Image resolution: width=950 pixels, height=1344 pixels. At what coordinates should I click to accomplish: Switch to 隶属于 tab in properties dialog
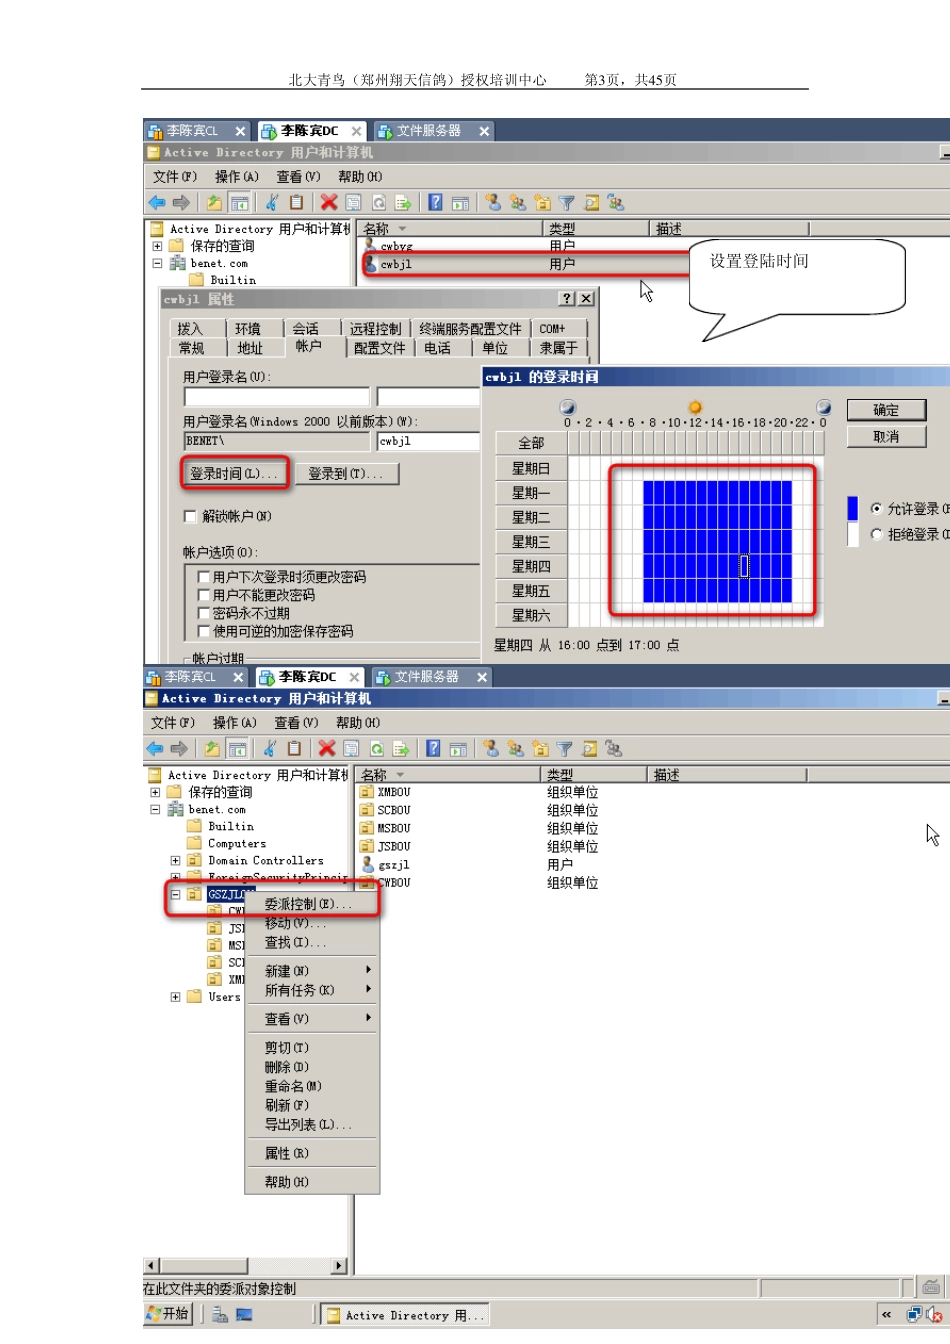[559, 348]
